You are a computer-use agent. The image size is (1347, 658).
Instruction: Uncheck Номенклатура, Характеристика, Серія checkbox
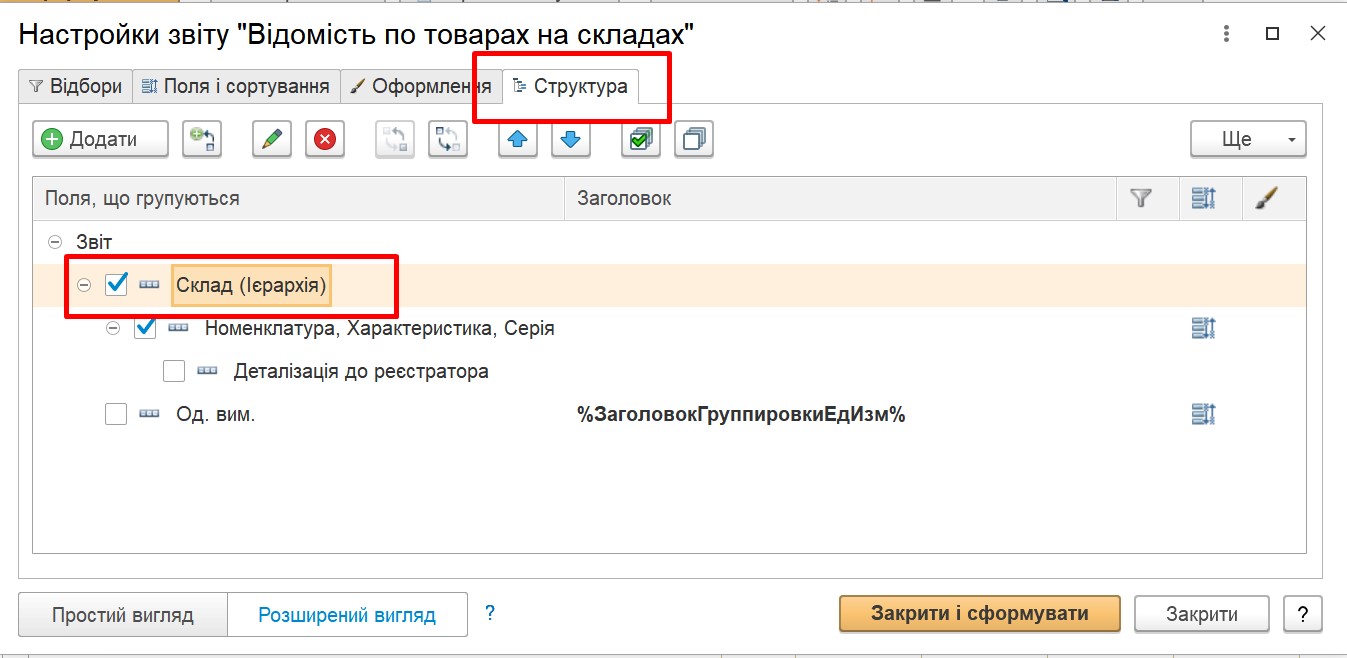pos(145,328)
